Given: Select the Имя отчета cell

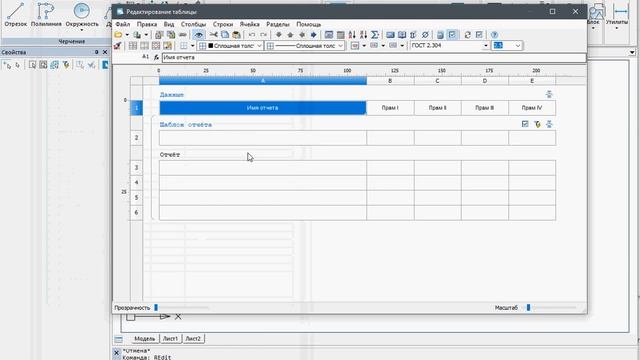Looking at the screenshot, I should 263,108.
